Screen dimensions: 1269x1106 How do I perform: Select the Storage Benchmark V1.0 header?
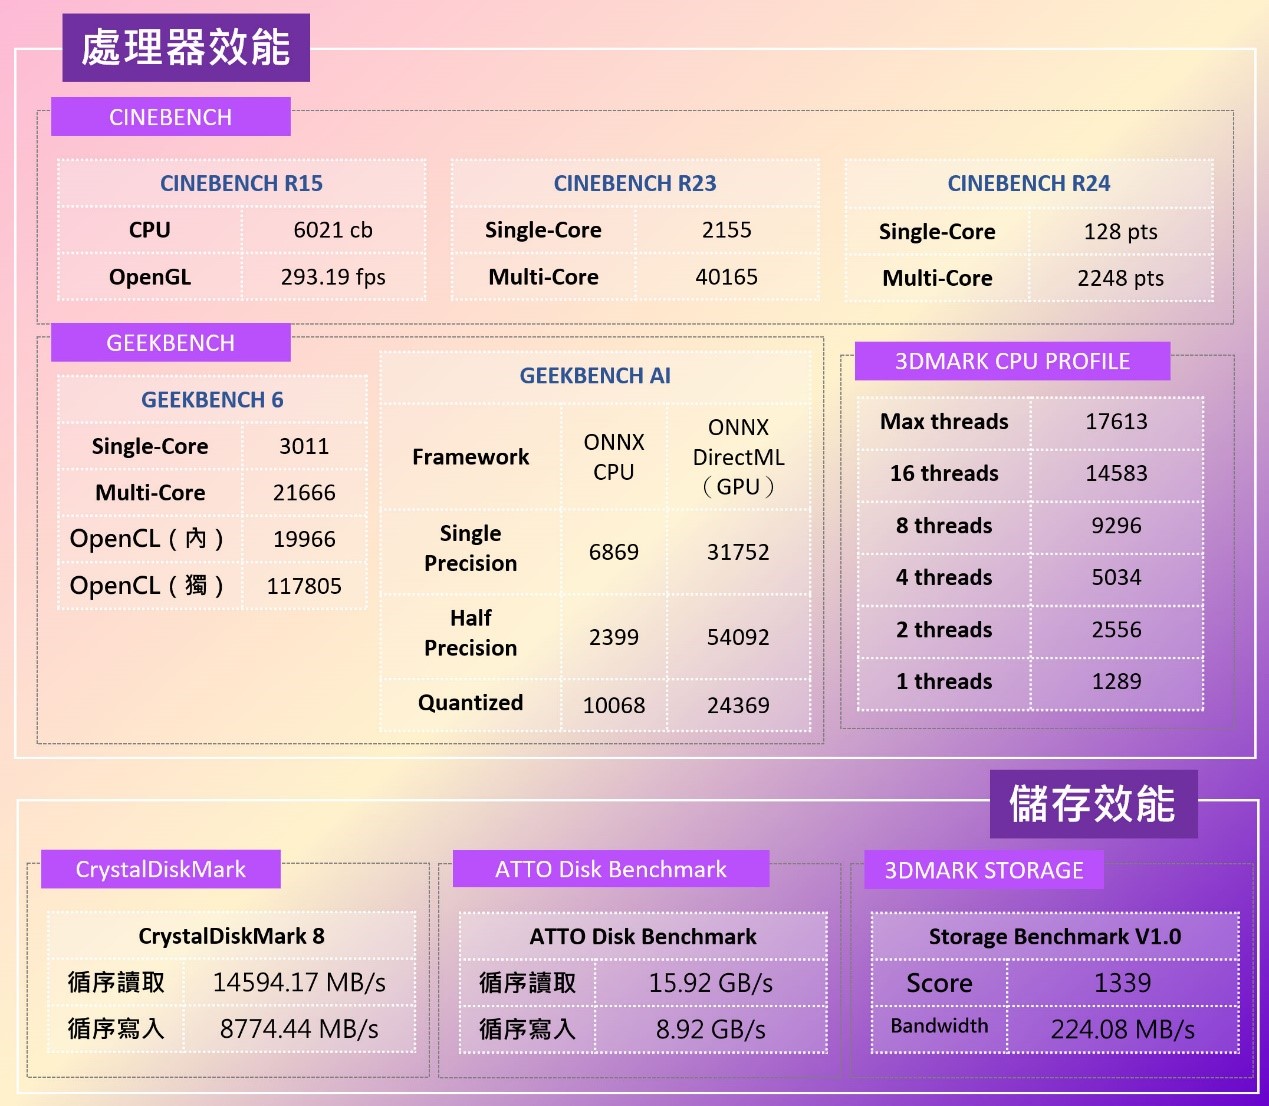click(1055, 936)
